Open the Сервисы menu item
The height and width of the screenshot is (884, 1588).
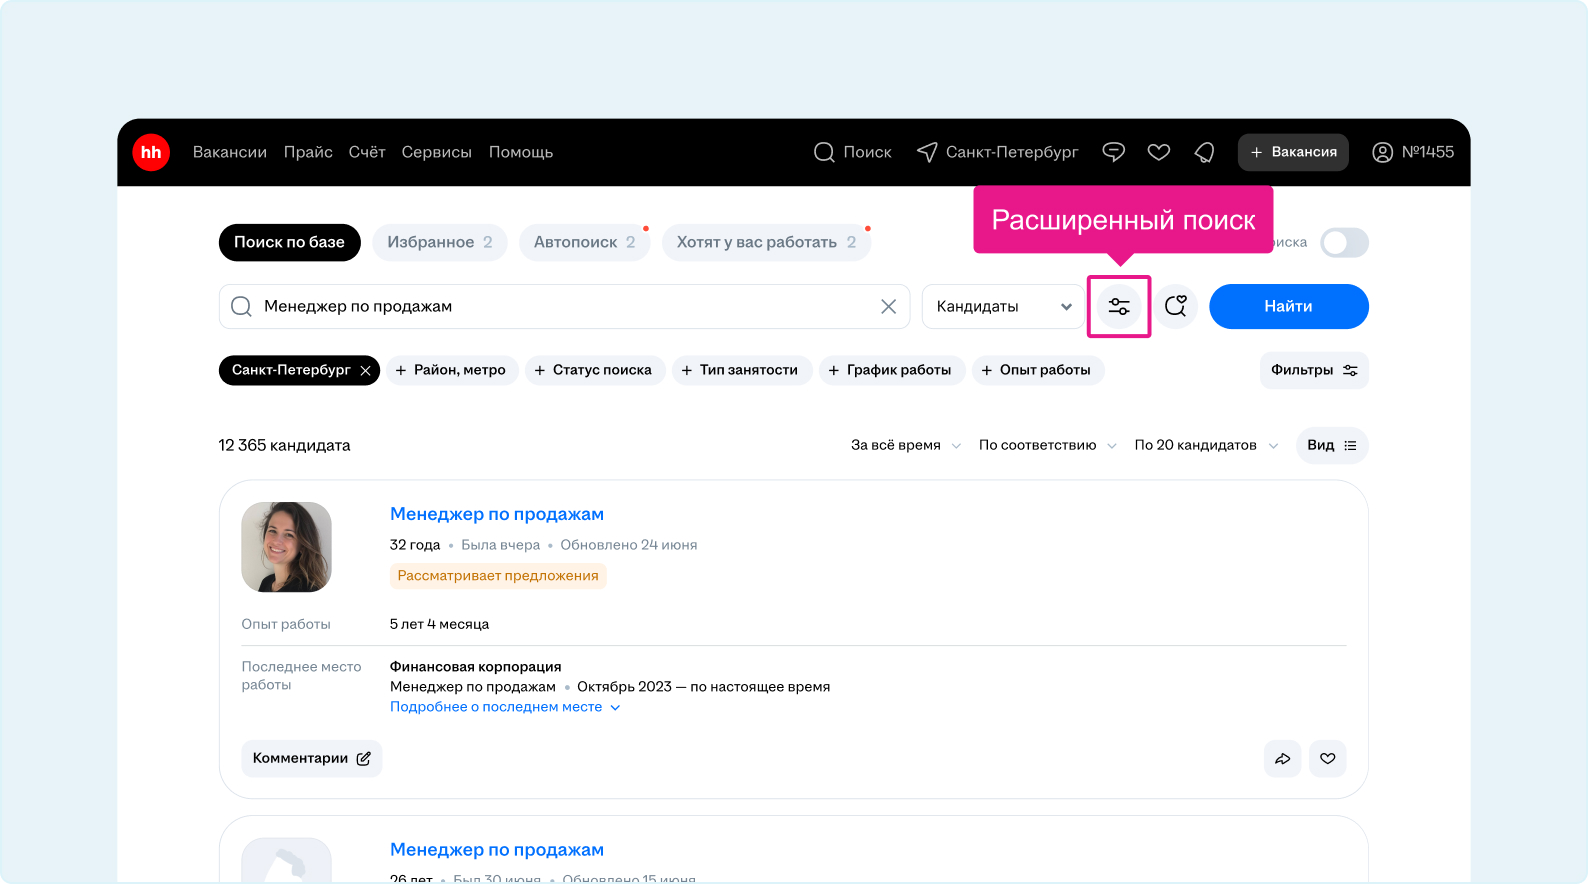pos(436,152)
